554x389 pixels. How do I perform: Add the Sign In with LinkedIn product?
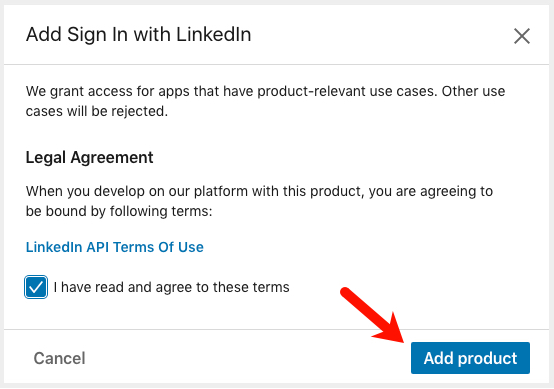tap(470, 358)
